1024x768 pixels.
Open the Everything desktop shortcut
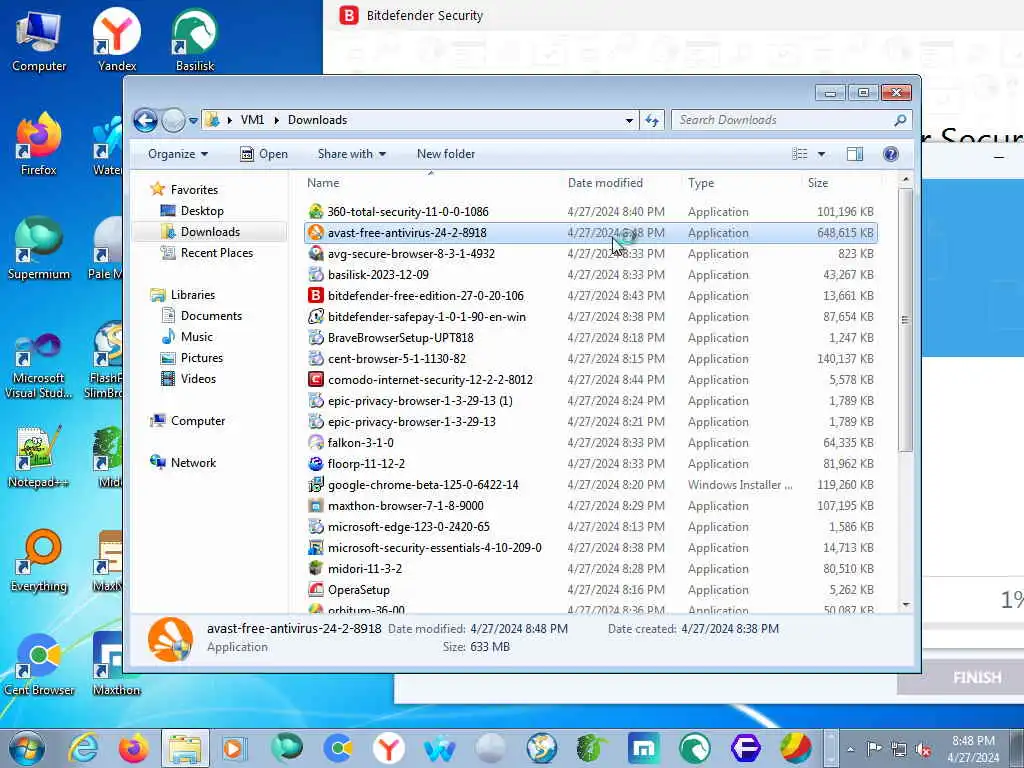coord(39,560)
